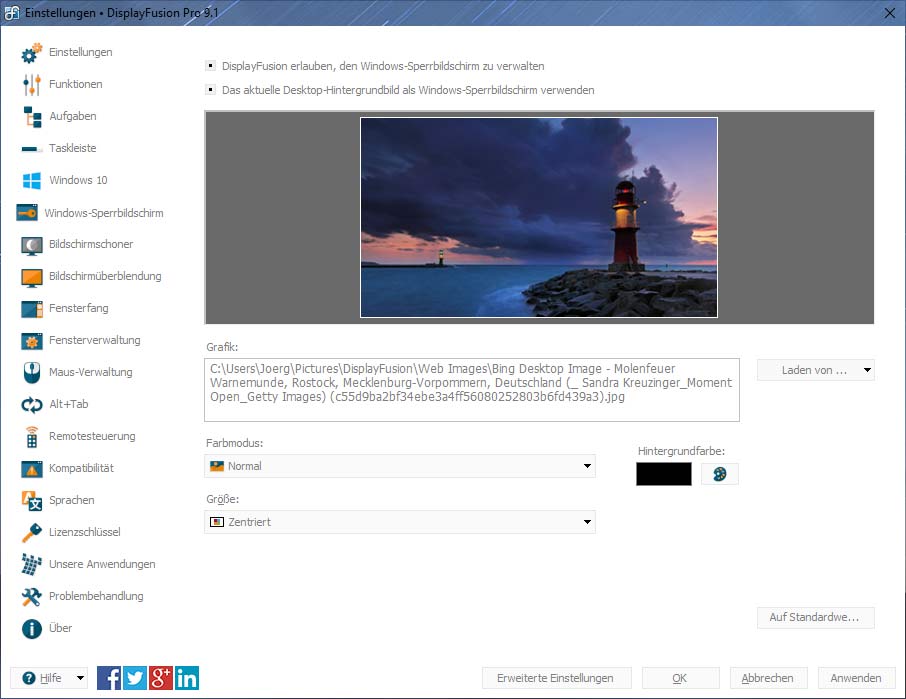Viewport: 906px width, 699px height.
Task: Select Einstellungen label in sidebar
Action: (81, 52)
